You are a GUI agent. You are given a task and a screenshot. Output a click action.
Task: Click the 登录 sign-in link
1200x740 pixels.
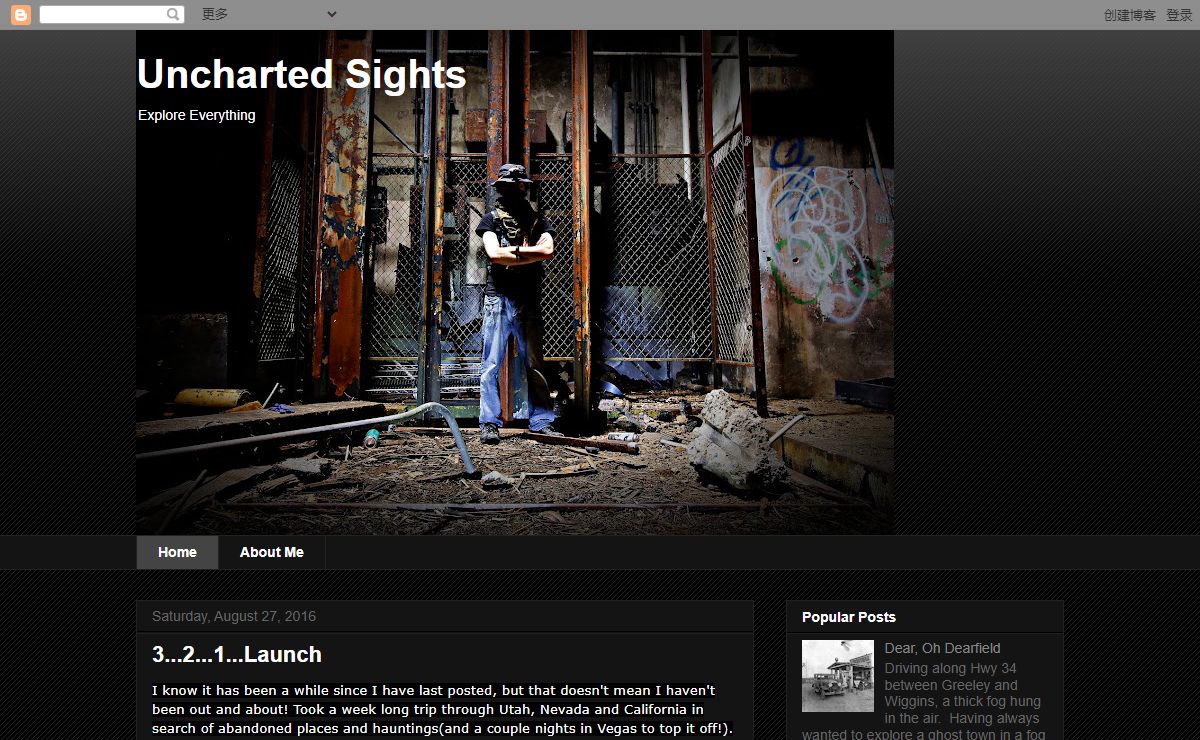click(x=1179, y=15)
